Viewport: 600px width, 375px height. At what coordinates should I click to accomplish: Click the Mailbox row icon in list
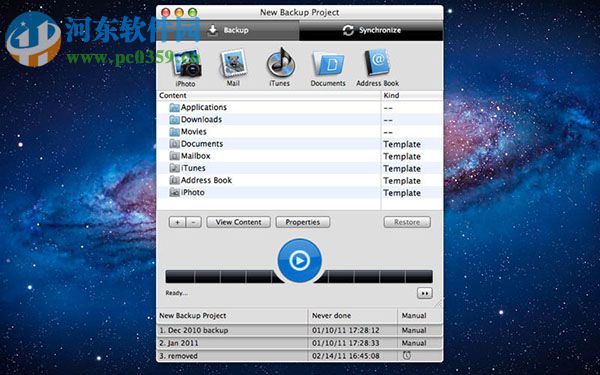click(174, 156)
